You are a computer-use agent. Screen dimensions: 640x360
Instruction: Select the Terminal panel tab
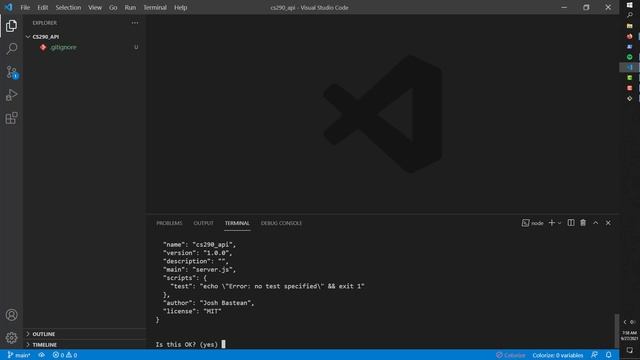point(237,223)
